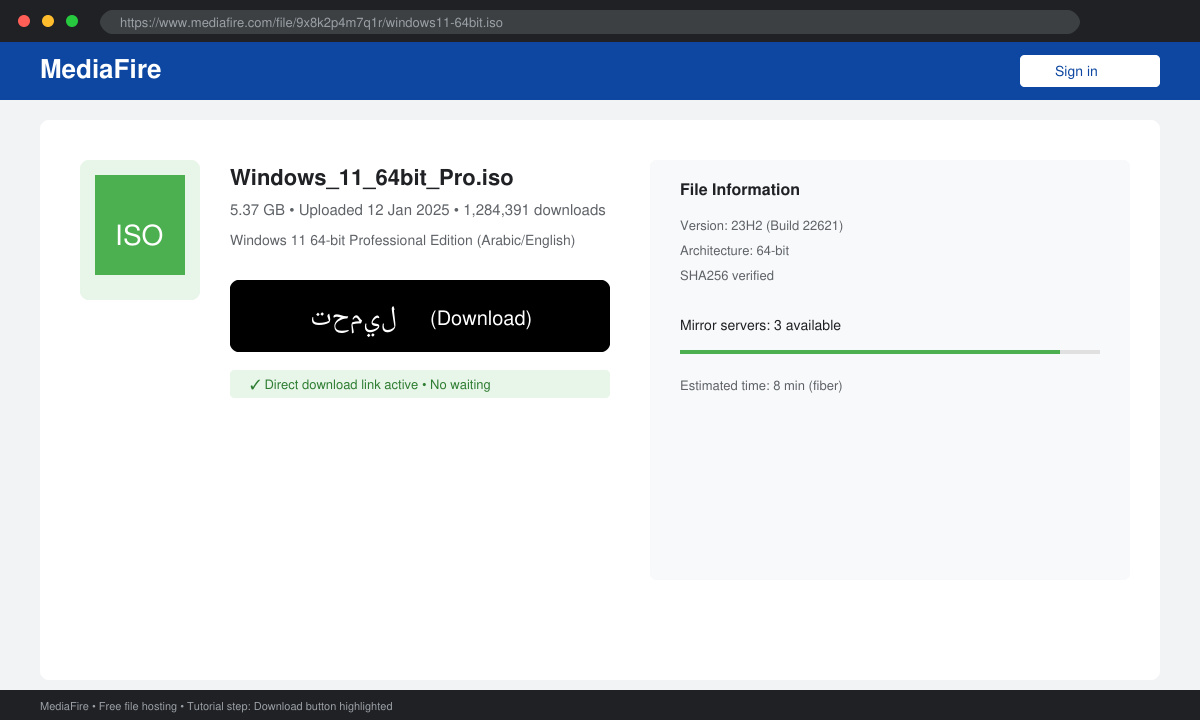Click the mirror servers progress bar
The width and height of the screenshot is (1200, 720).
click(x=890, y=352)
